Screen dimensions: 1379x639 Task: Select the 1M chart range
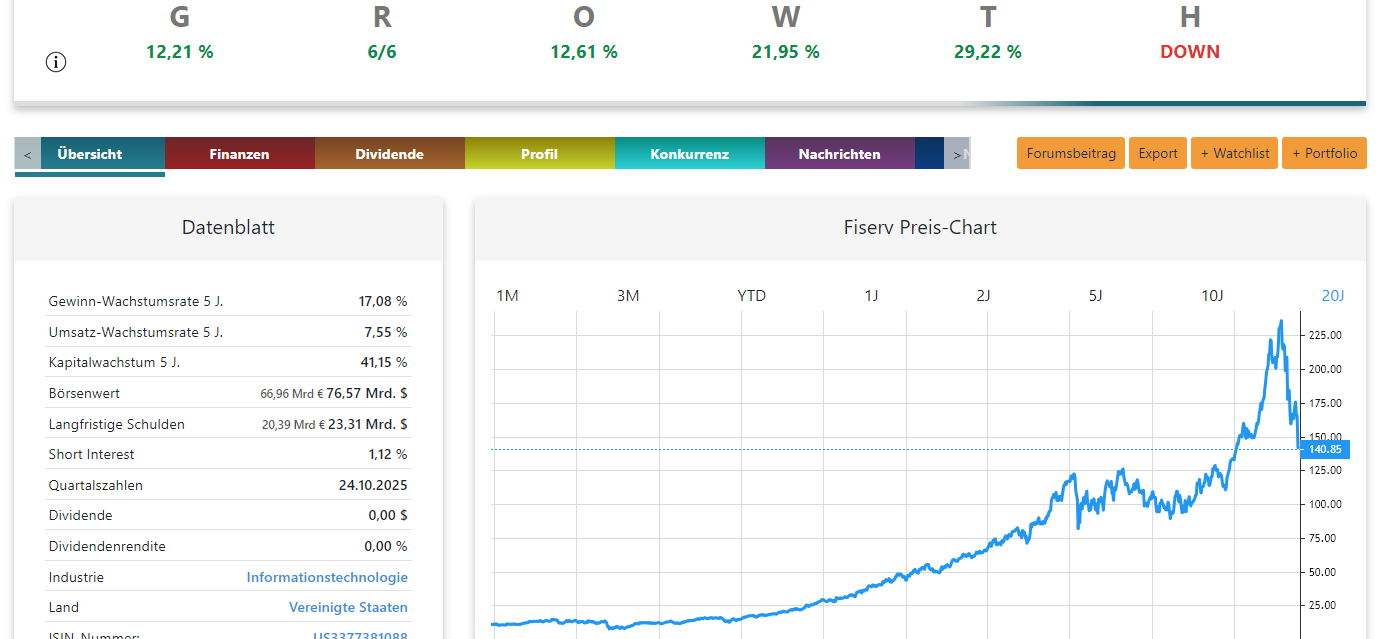[x=508, y=295]
